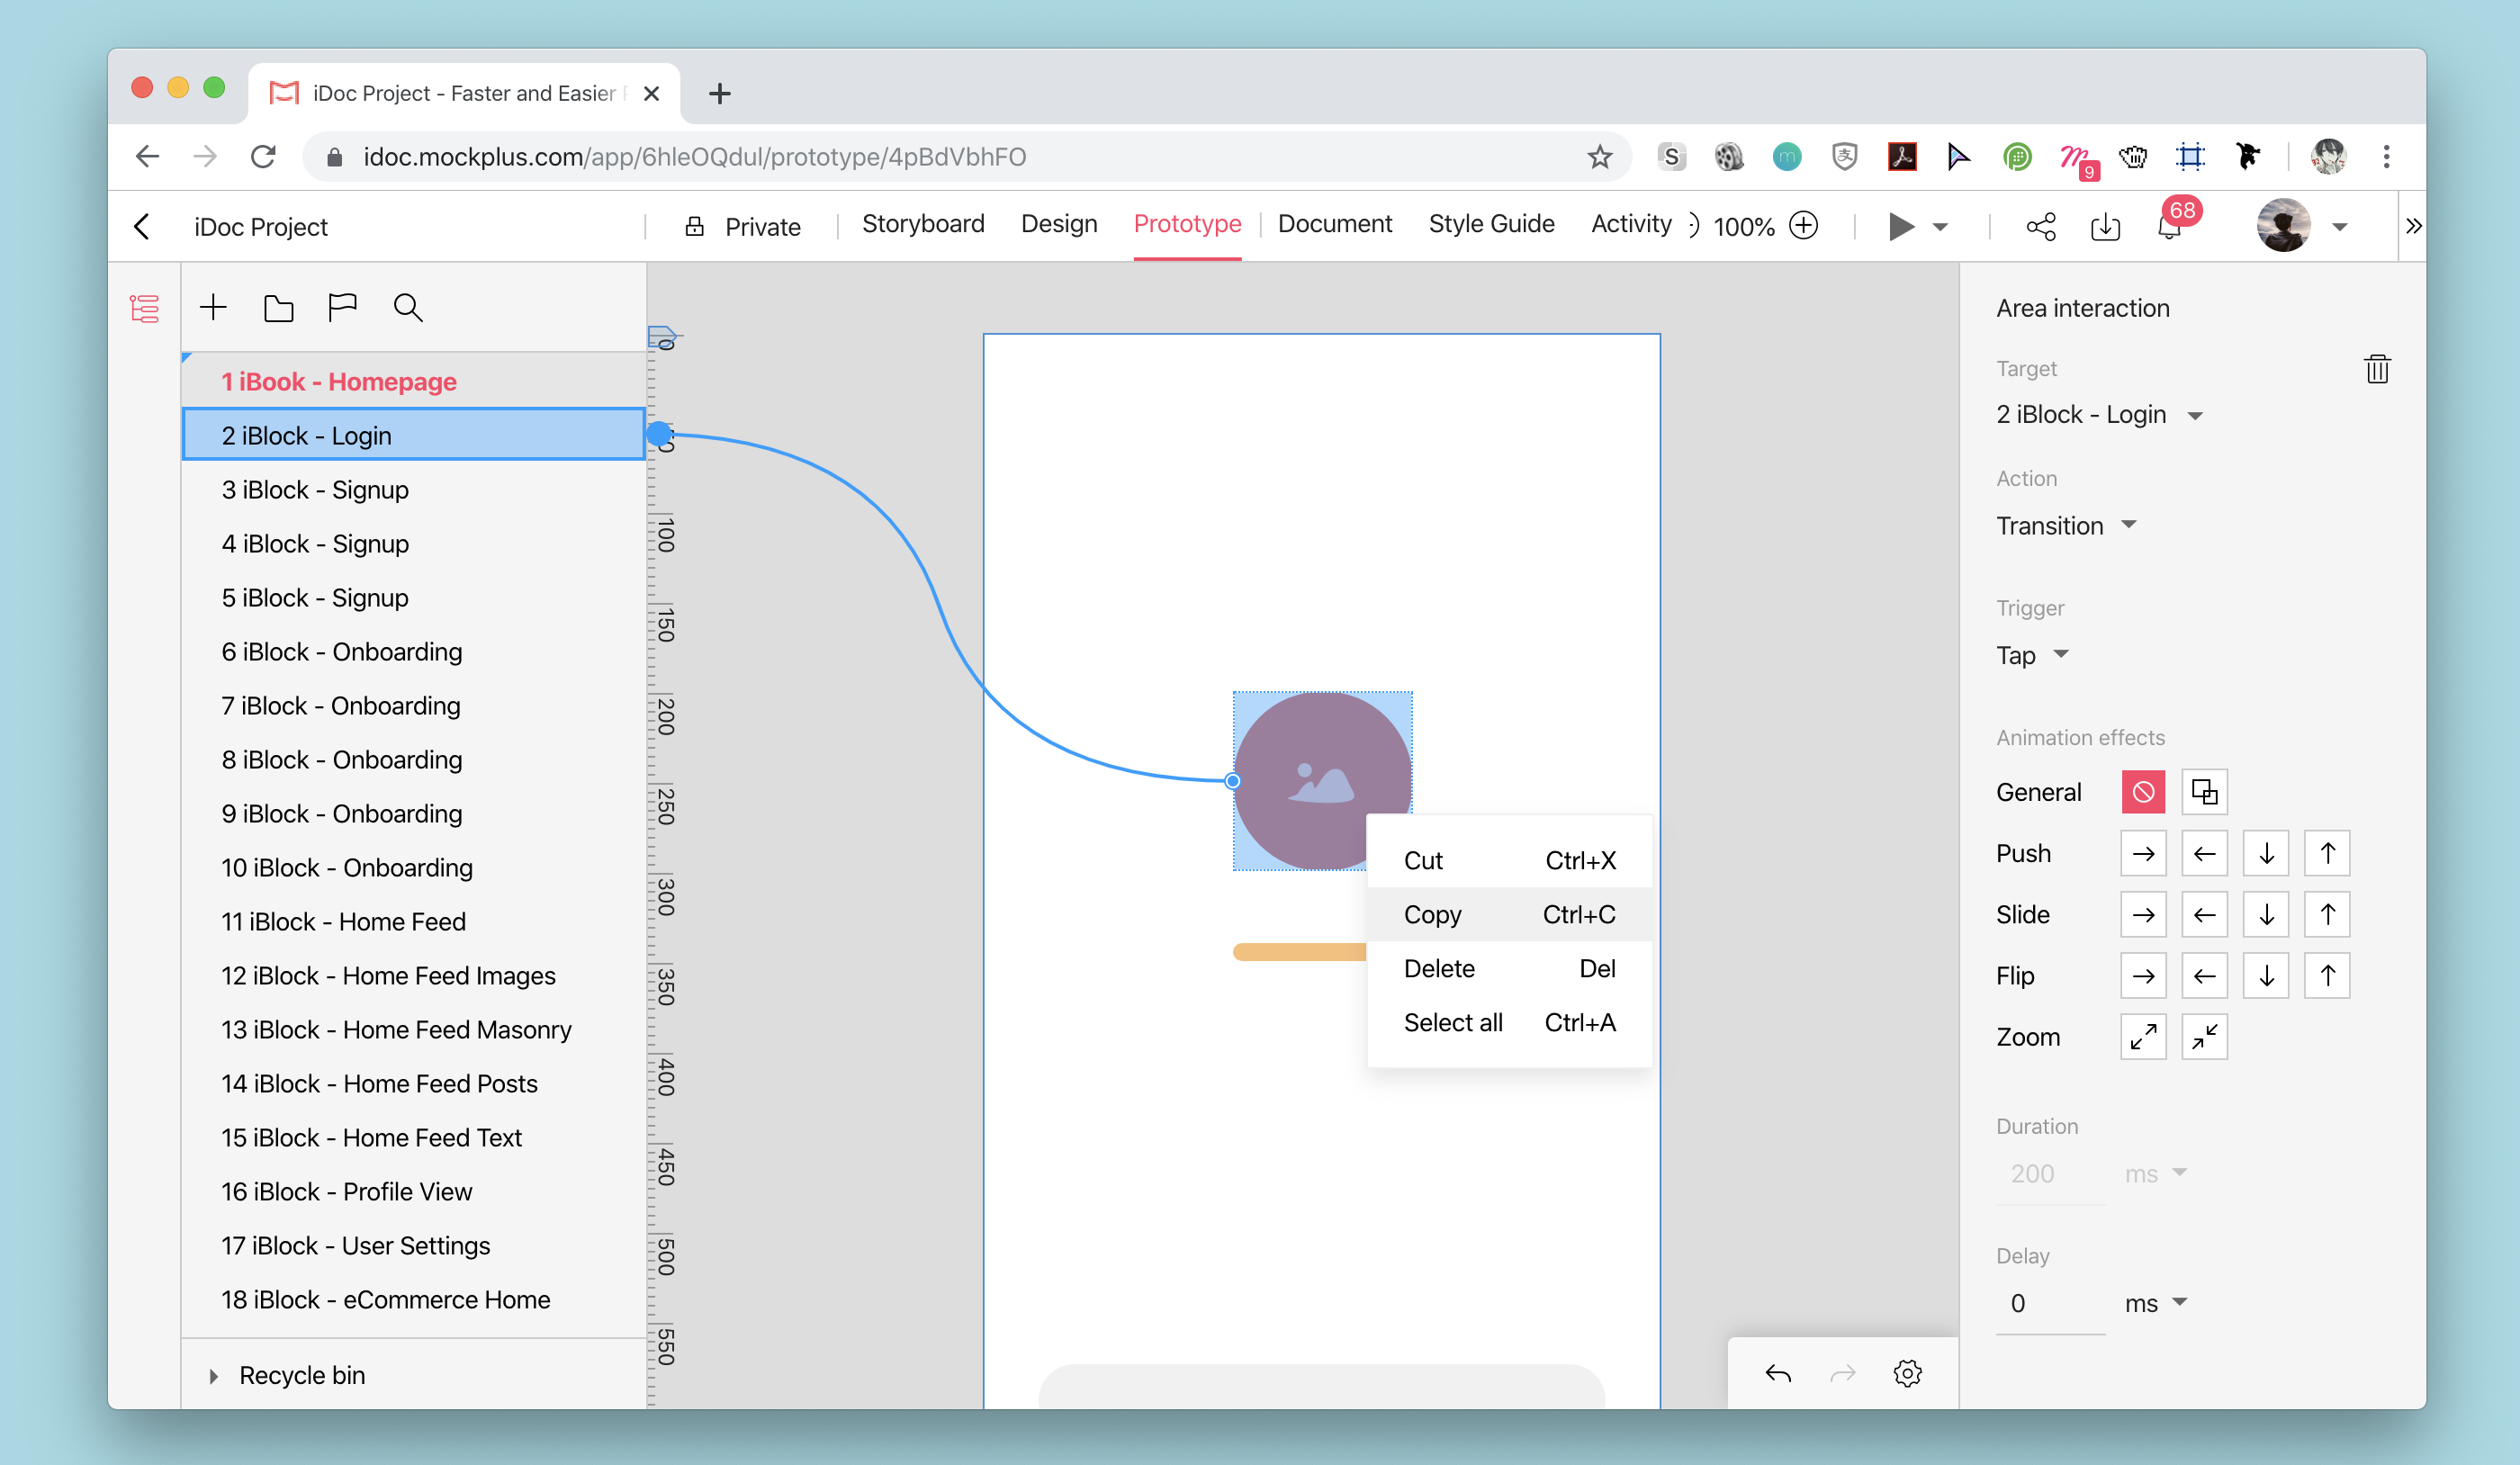Zoom in with the plus circle
2520x1465 pixels.
pos(1803,225)
